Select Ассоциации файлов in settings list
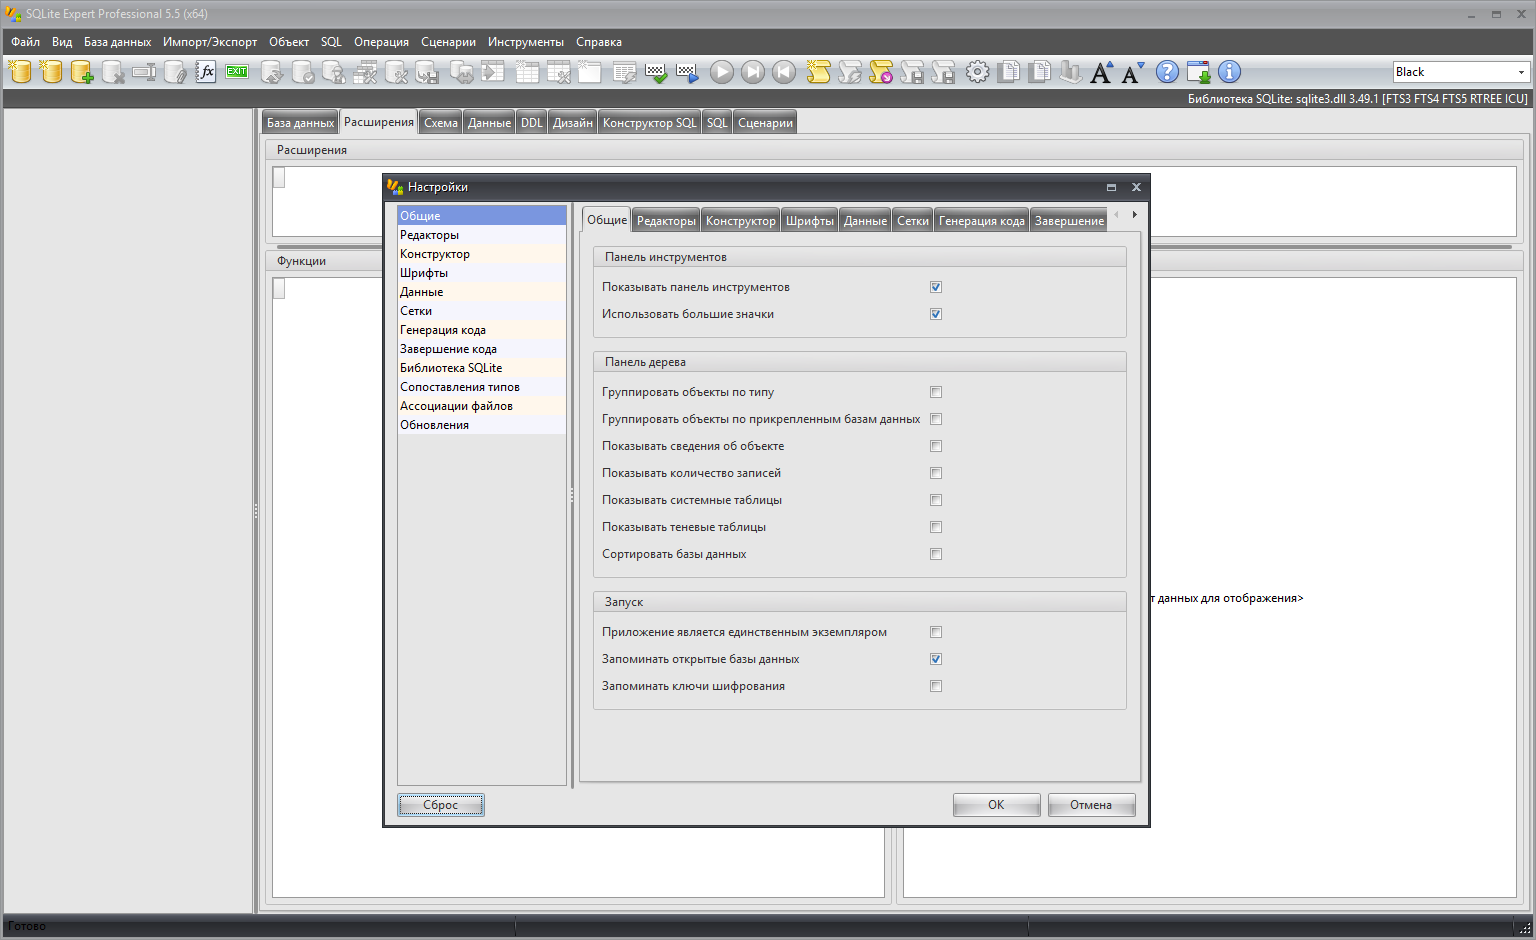 pyautogui.click(x=481, y=406)
